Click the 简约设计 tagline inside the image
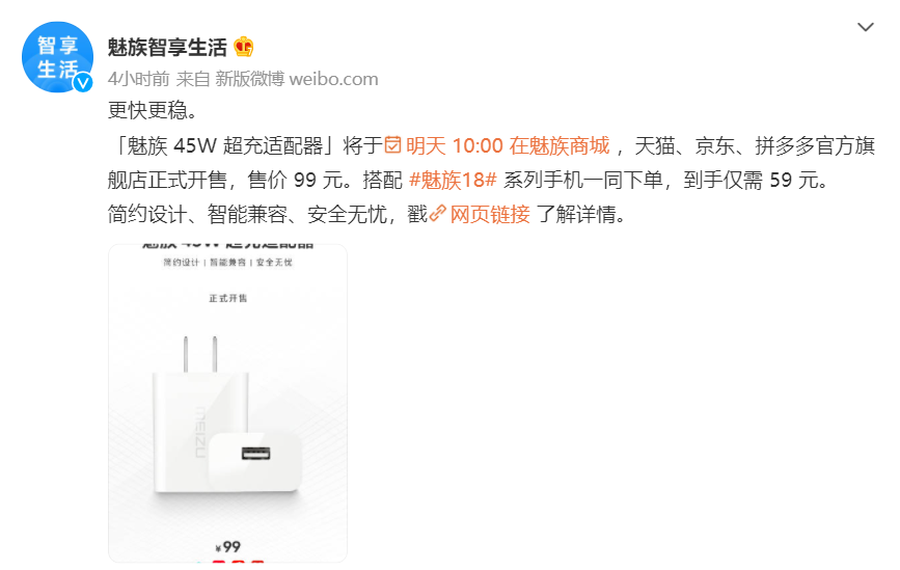Viewport: 900px width, 570px height. tap(181, 262)
